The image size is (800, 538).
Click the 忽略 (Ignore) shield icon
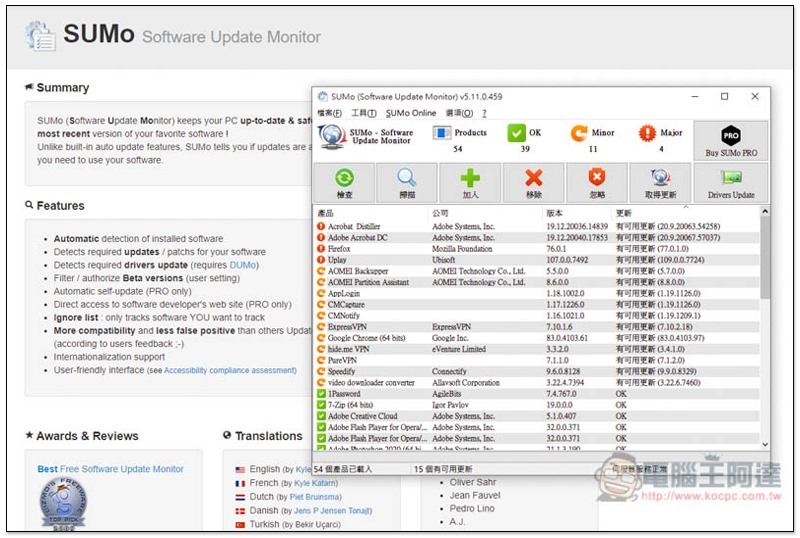599,178
